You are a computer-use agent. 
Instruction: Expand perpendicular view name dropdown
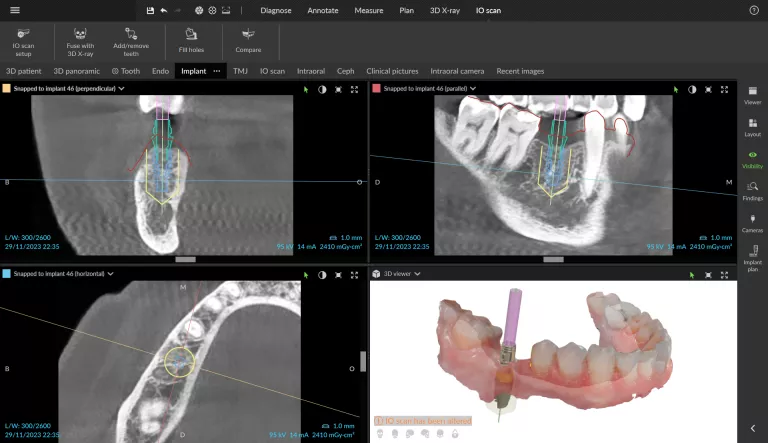pos(121,89)
